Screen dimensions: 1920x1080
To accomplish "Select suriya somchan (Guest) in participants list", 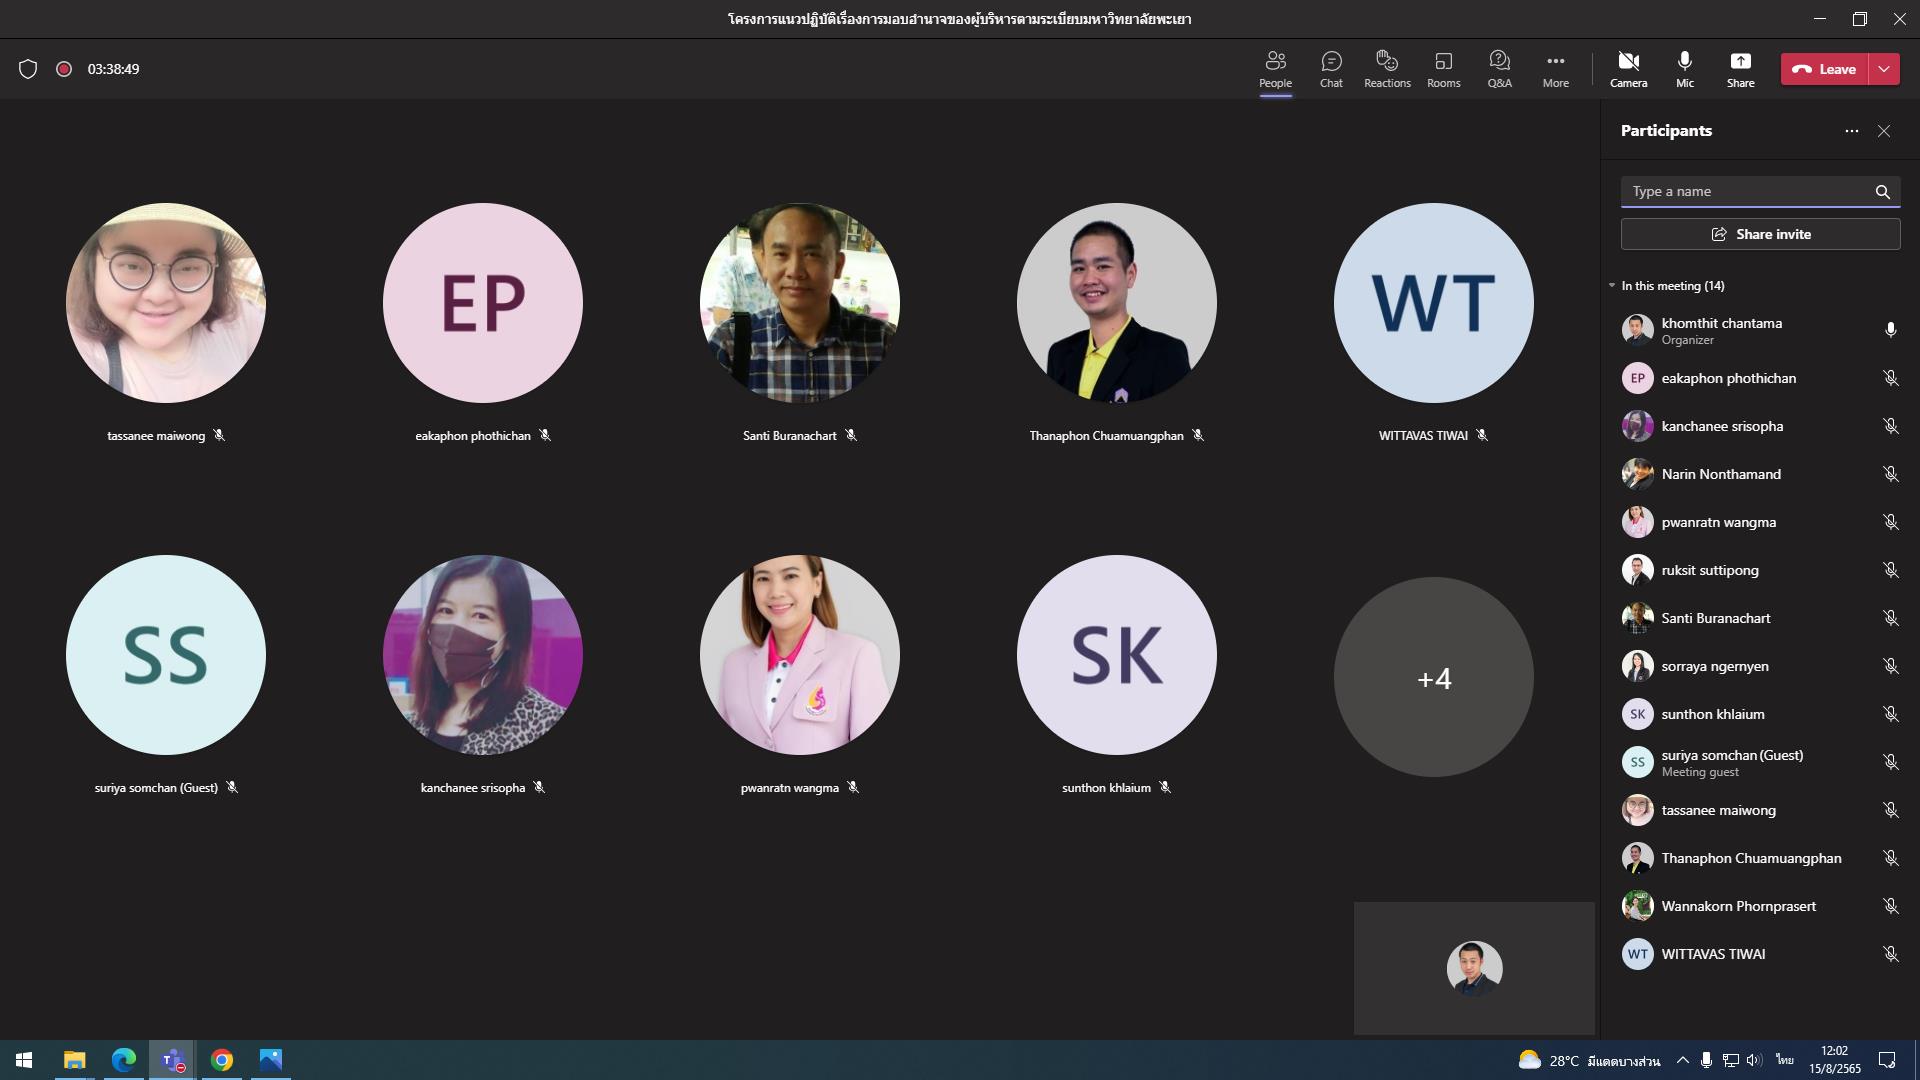I will (1760, 762).
